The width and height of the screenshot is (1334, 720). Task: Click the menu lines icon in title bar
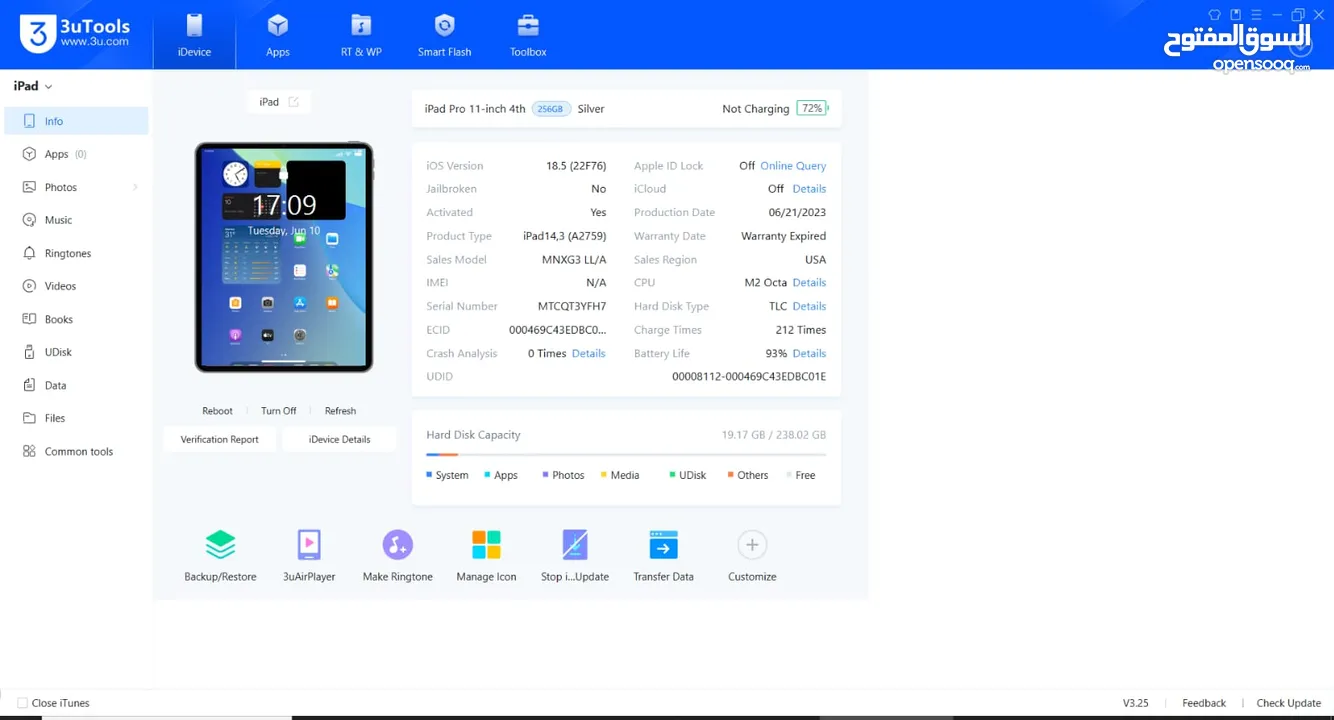[x=1256, y=15]
